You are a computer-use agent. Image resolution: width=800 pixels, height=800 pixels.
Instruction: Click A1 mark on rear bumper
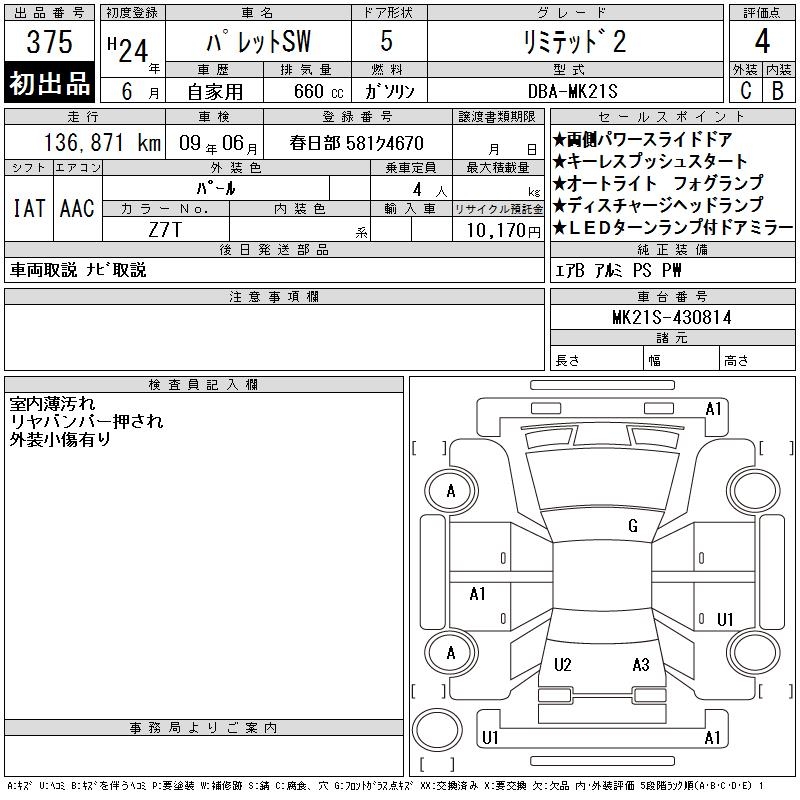712,738
